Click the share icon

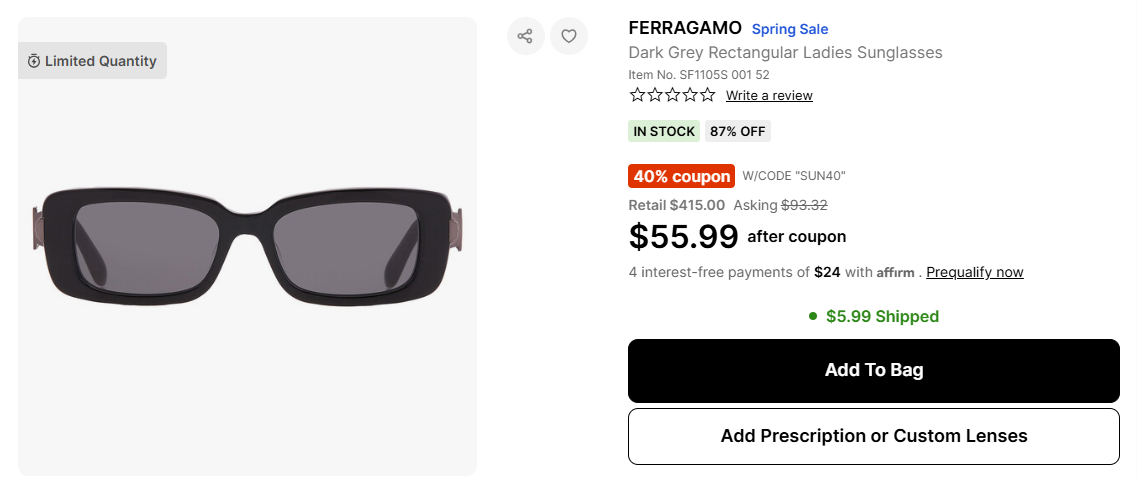click(525, 36)
